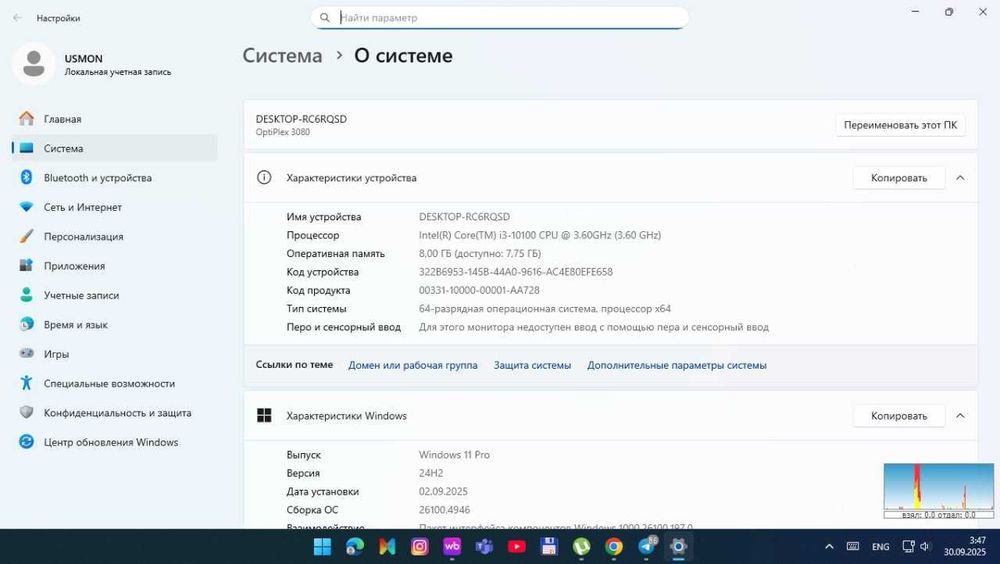Collapse the Характеристики Windows section

coord(960,415)
